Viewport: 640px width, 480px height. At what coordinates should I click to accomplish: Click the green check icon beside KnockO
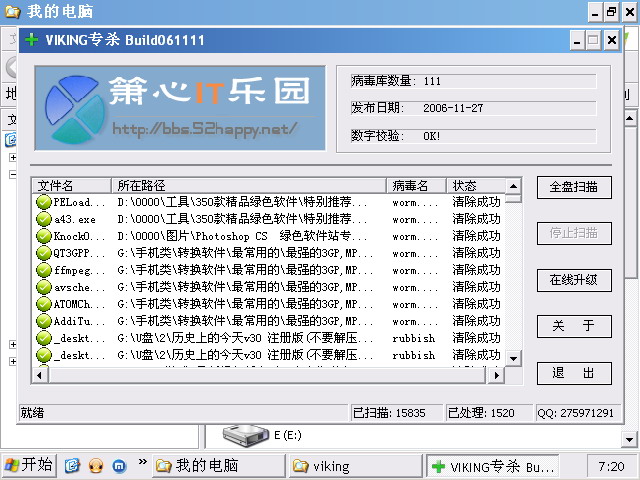pyautogui.click(x=44, y=236)
